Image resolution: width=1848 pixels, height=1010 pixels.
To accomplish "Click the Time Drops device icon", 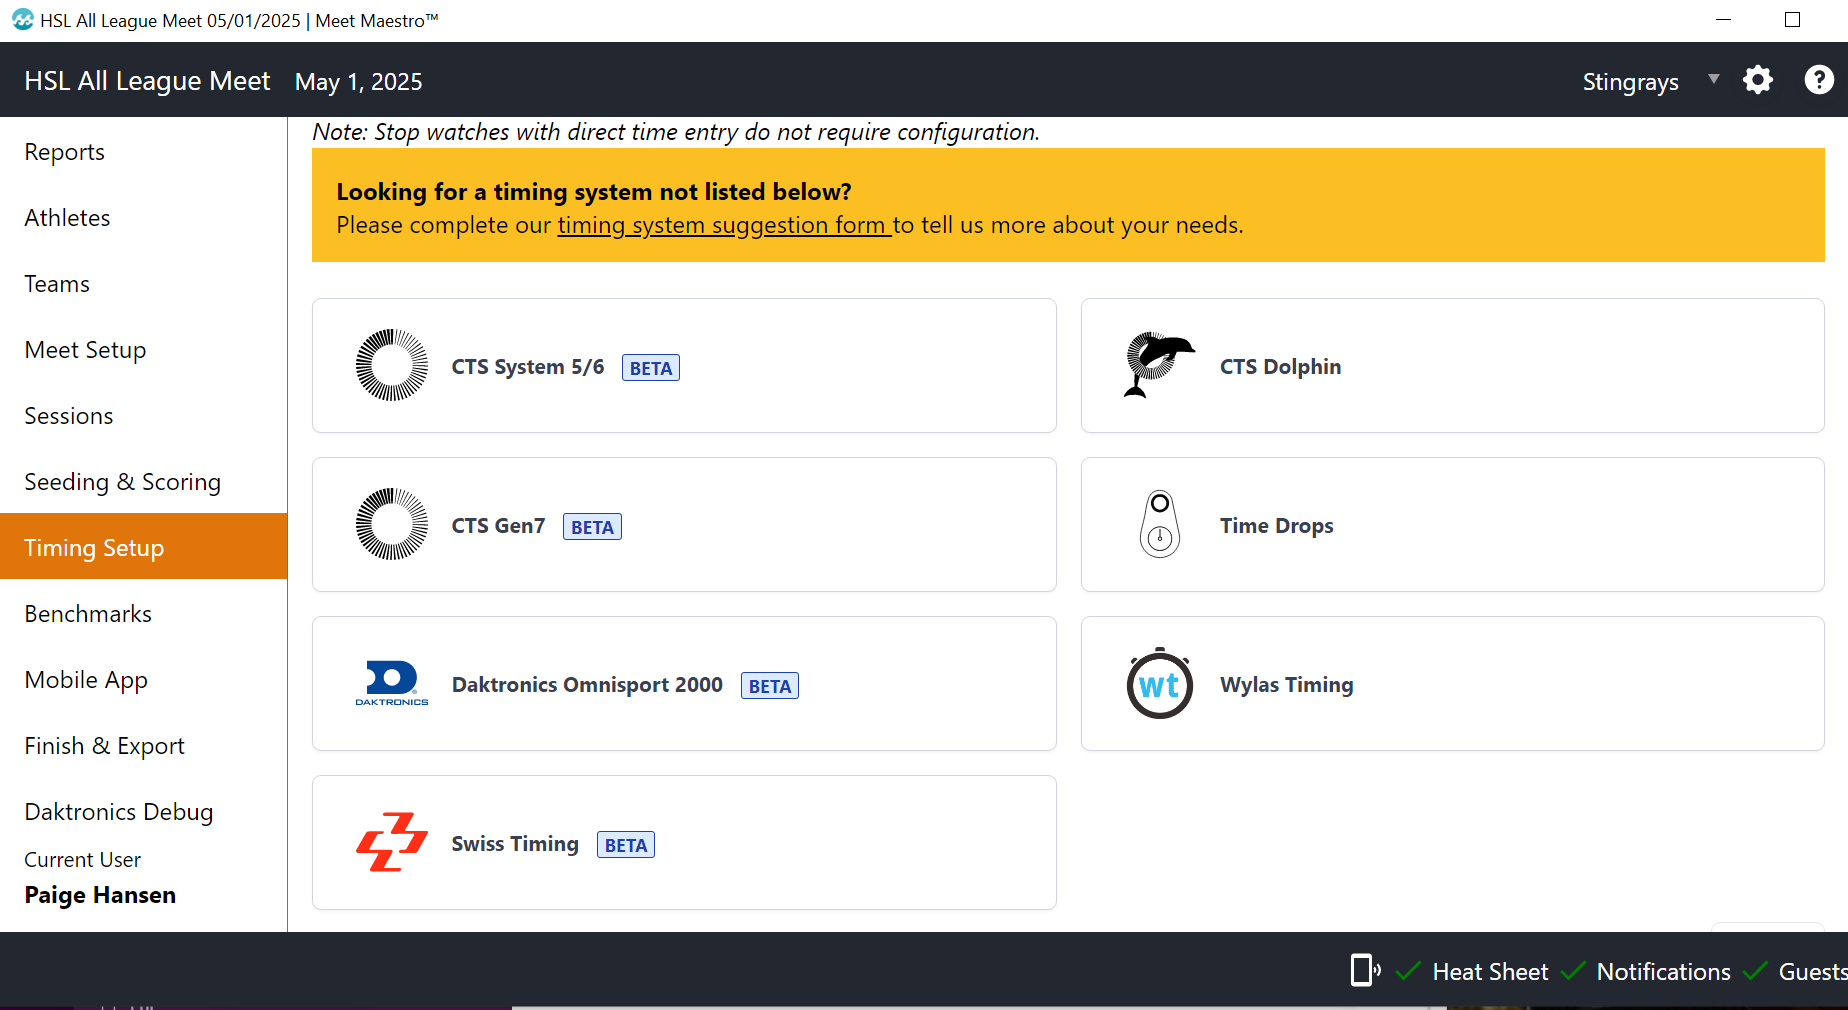I will (1160, 524).
